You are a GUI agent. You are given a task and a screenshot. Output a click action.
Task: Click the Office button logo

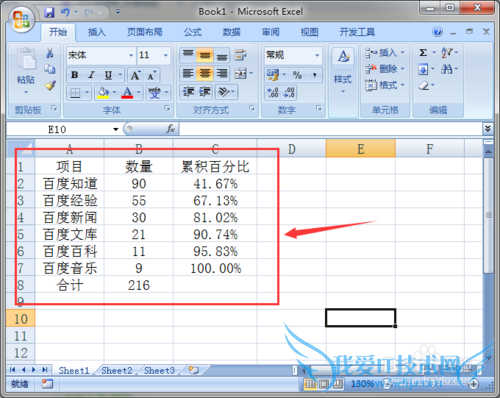coord(21,19)
